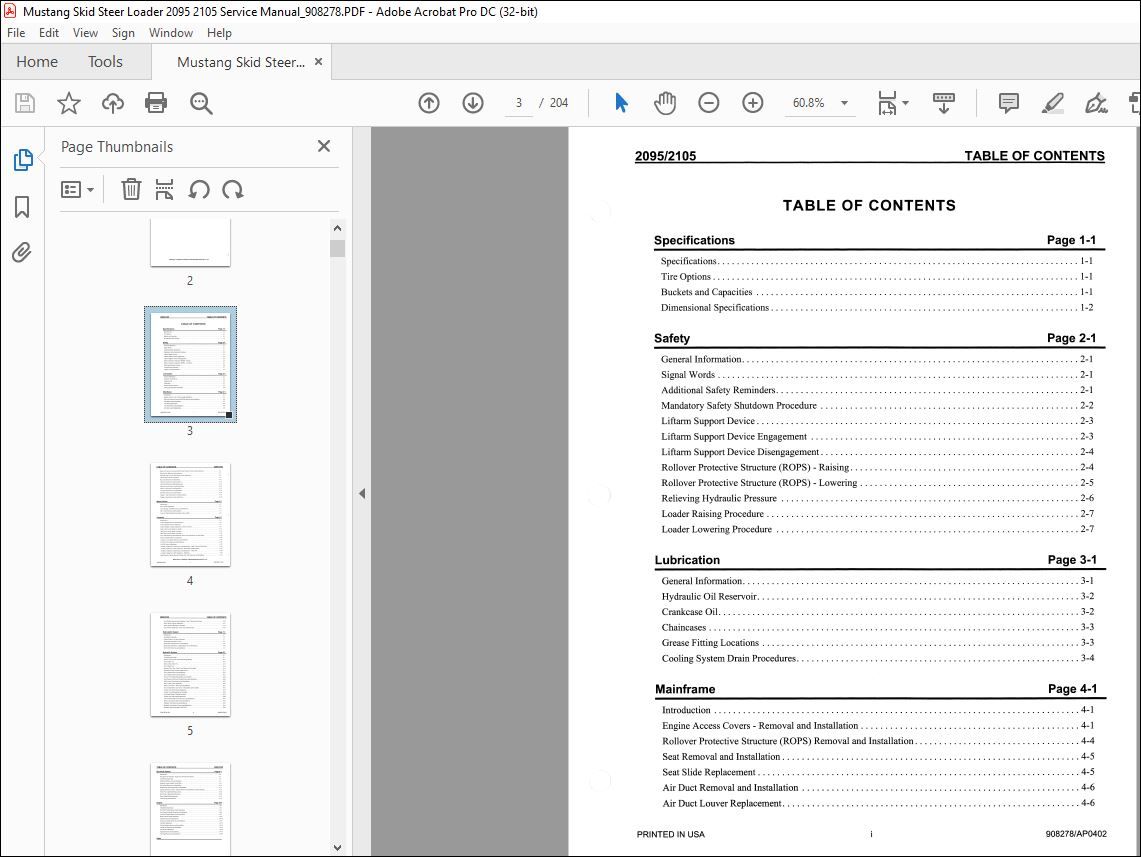1141x857 pixels.
Task: Open the zoom percentage dropdown
Action: point(844,102)
